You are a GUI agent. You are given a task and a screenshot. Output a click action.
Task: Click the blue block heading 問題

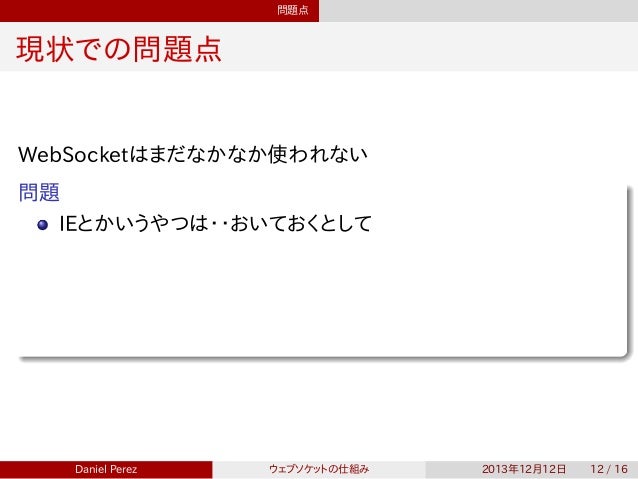click(39, 192)
